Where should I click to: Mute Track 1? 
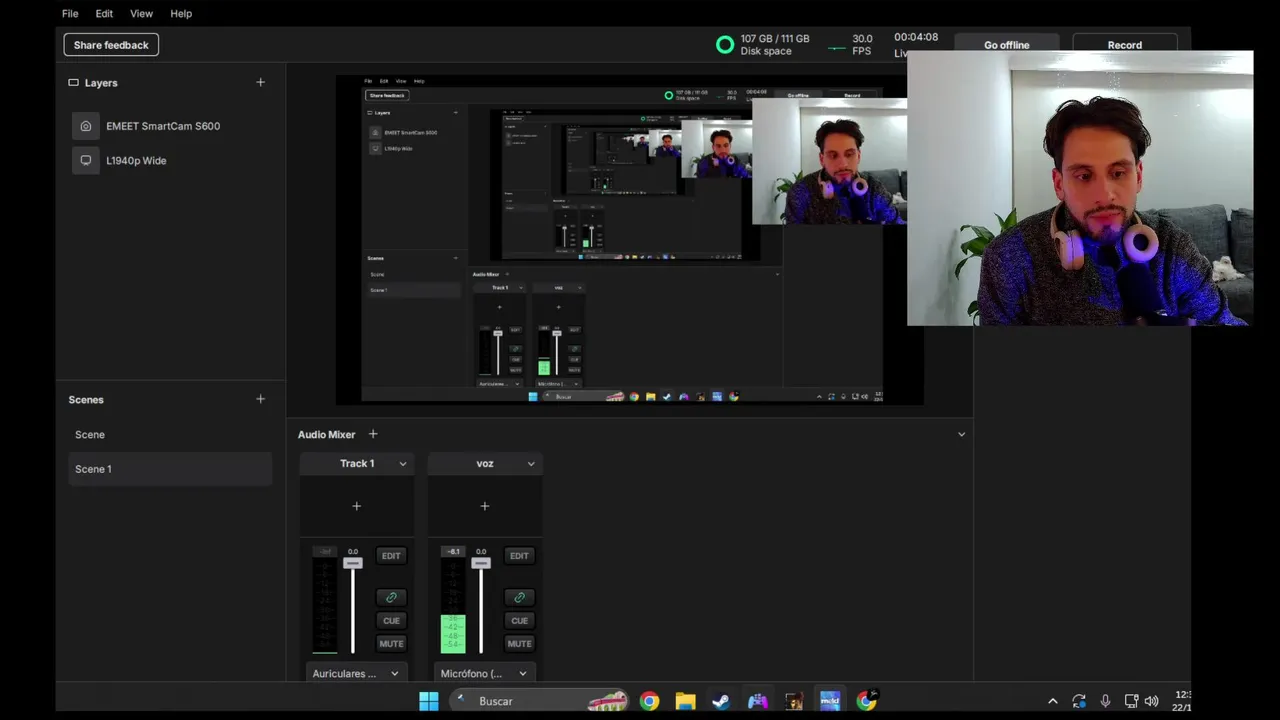click(x=391, y=644)
